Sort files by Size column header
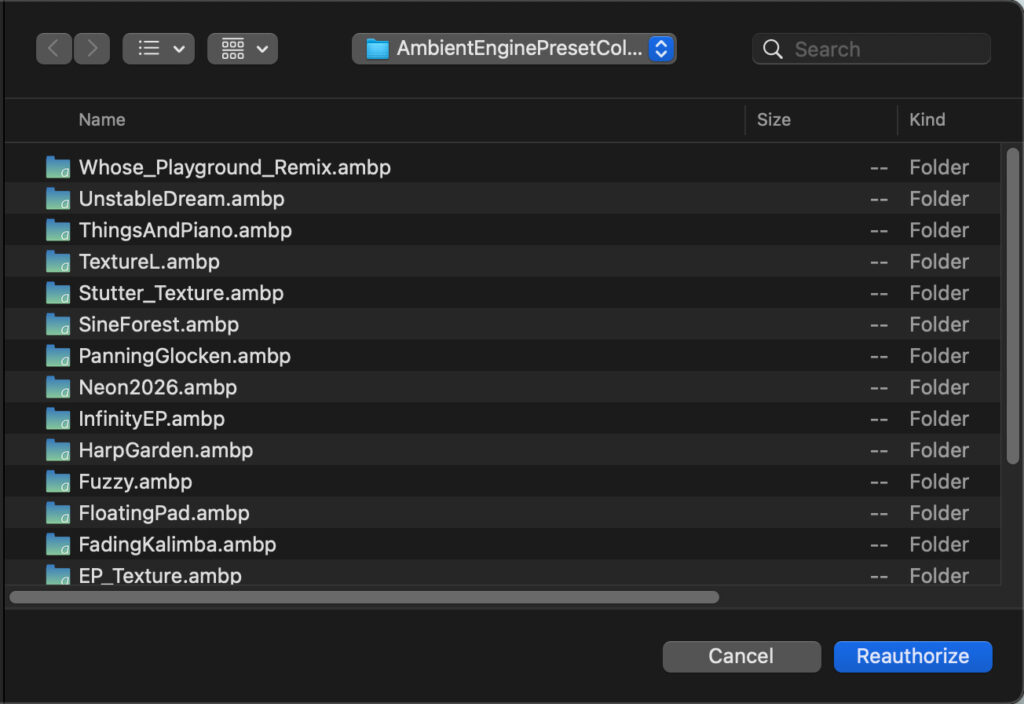This screenshot has height=704, width=1024. click(x=773, y=120)
